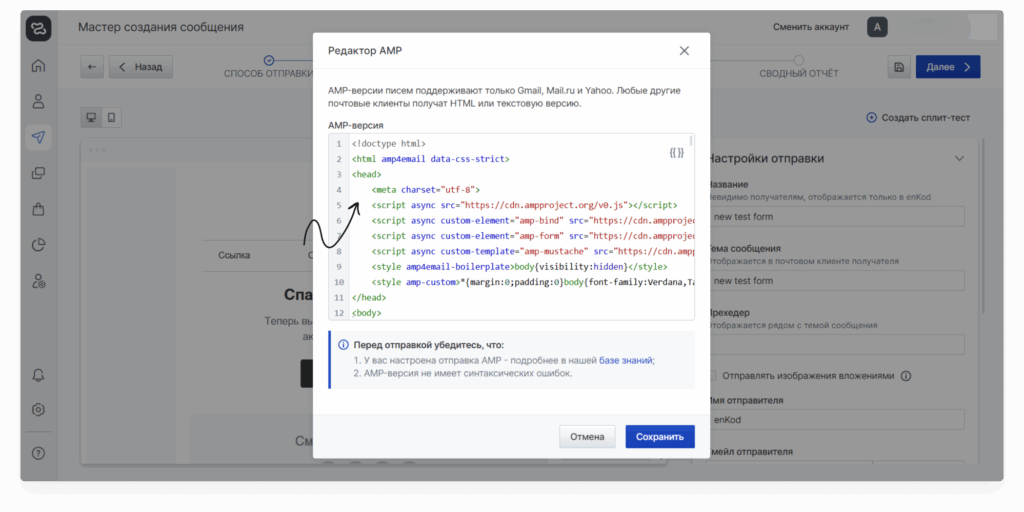Click the "Сохранить" button
Viewport: 1024px width, 512px height.
(x=659, y=437)
